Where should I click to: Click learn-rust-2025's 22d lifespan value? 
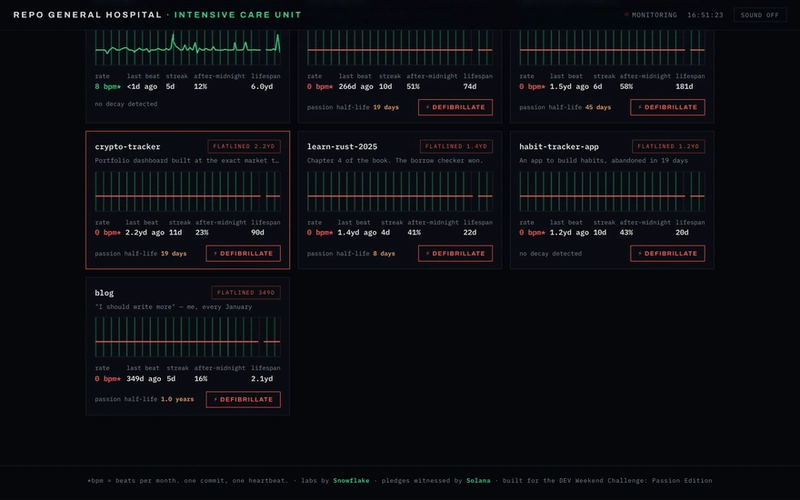[470, 233]
